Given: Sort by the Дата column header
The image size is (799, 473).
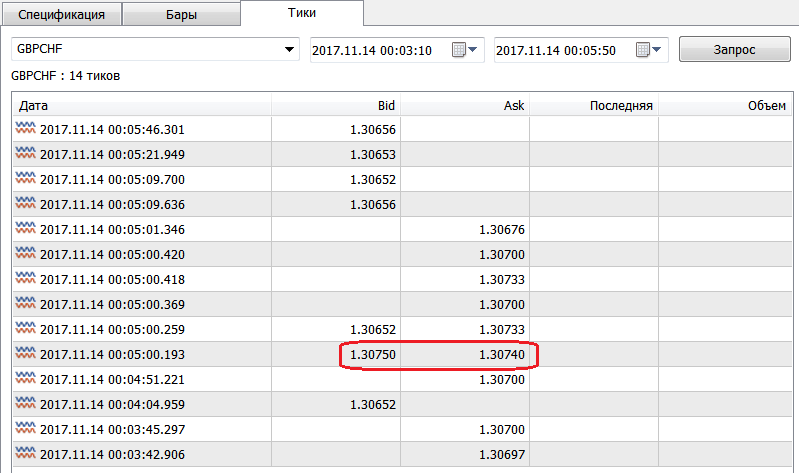Looking at the screenshot, I should pos(142,106).
